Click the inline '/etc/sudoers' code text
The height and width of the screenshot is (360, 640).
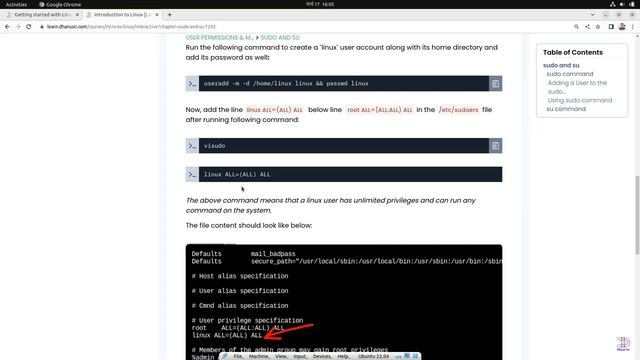click(x=458, y=110)
